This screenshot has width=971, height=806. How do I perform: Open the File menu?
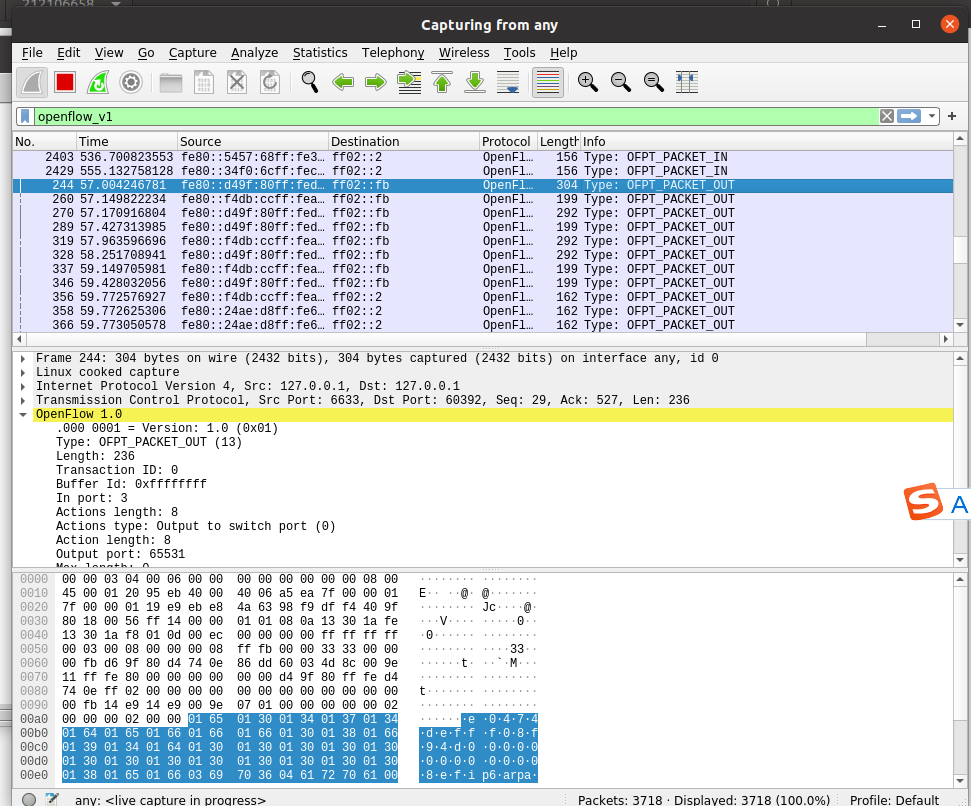pyautogui.click(x=32, y=53)
